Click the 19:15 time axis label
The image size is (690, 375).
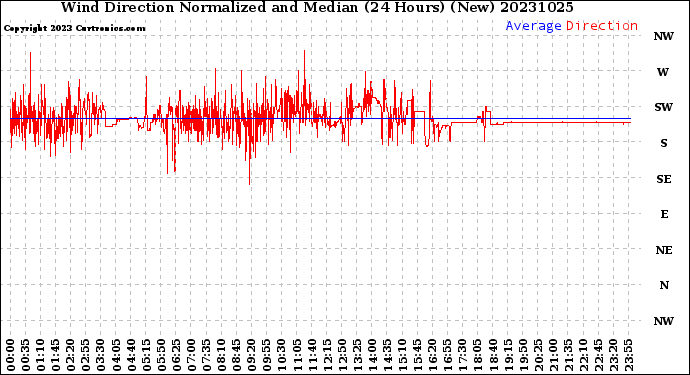click(507, 355)
